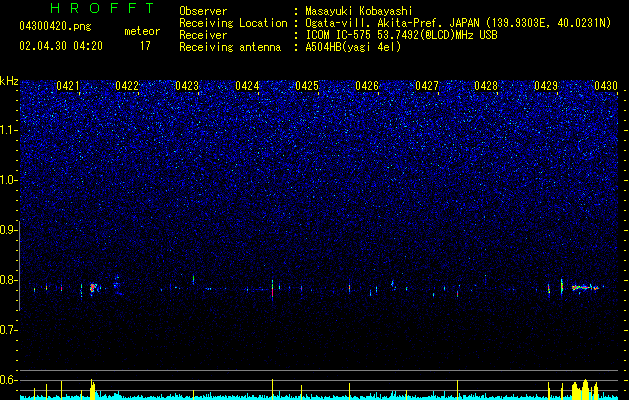Click the yellow intensity peaks near 0429
The image size is (629, 400).
pos(585,389)
